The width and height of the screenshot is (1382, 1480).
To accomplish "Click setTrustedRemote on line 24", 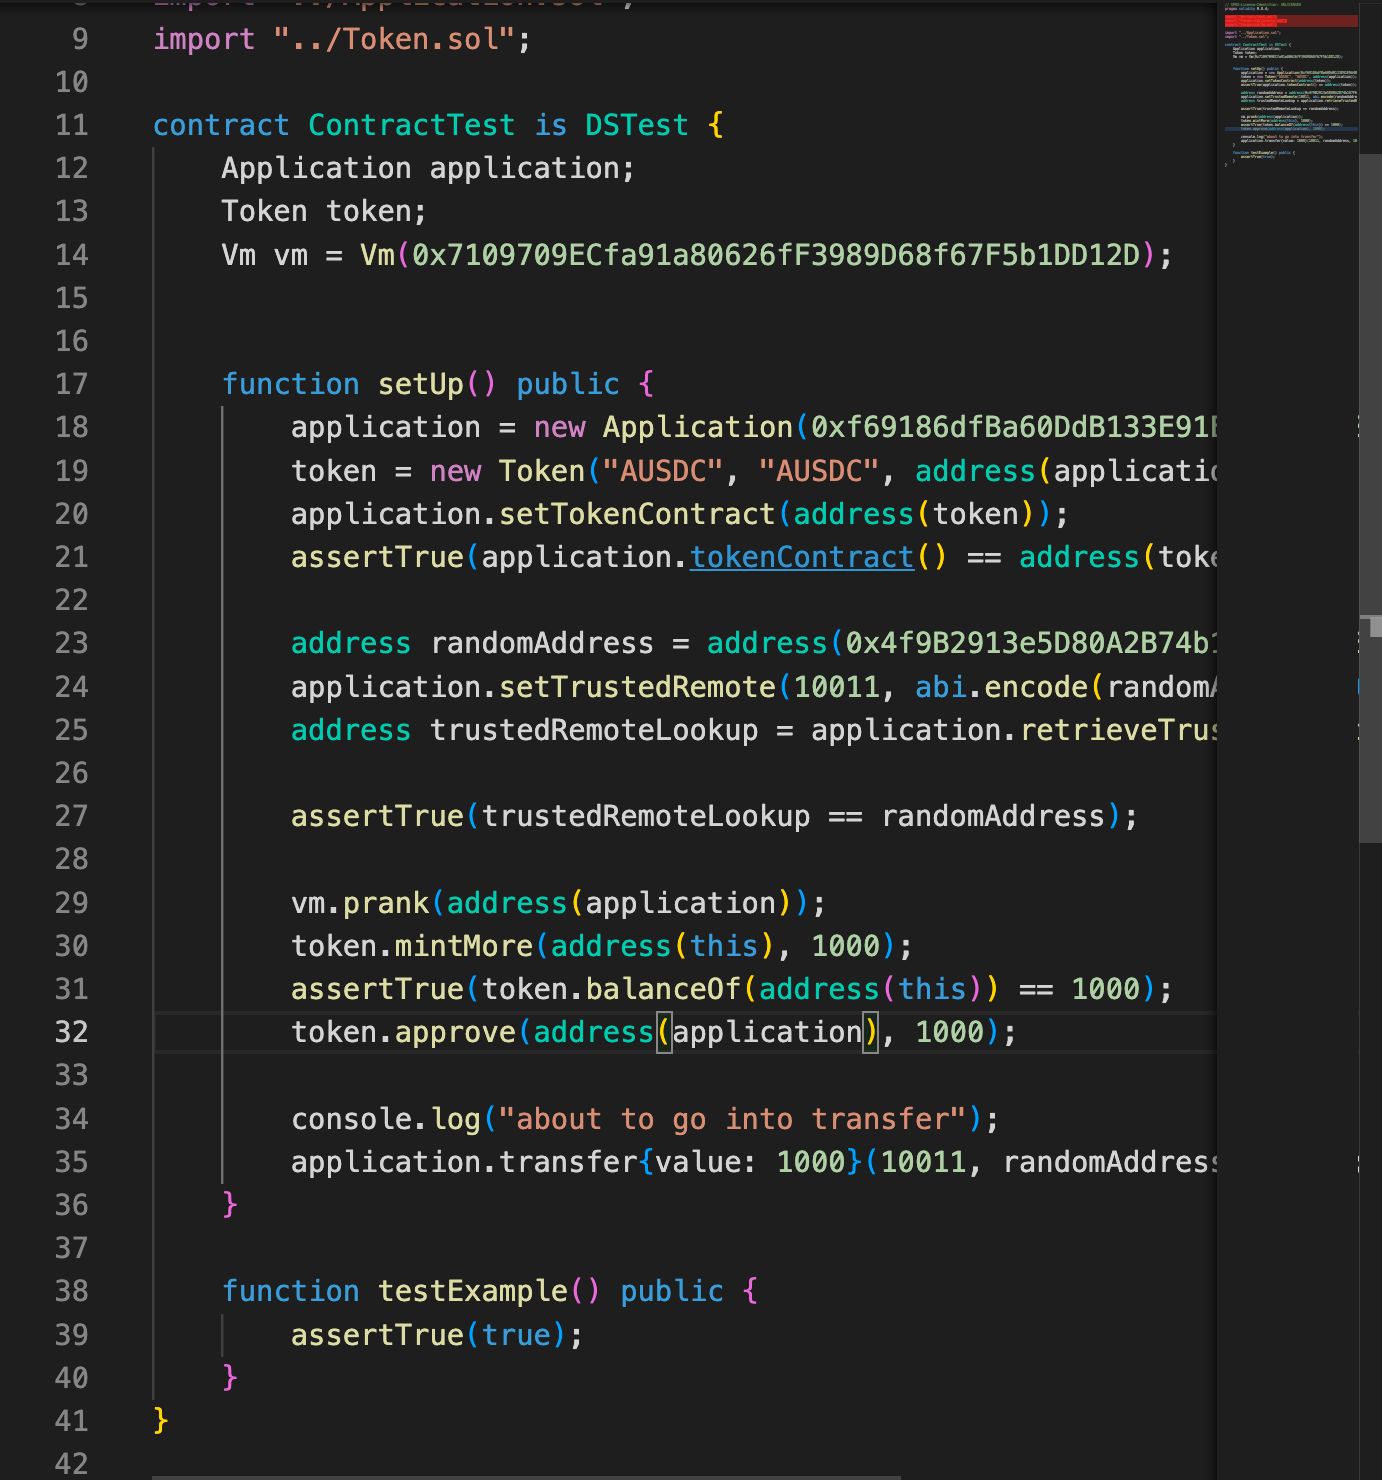I will click(x=637, y=687).
